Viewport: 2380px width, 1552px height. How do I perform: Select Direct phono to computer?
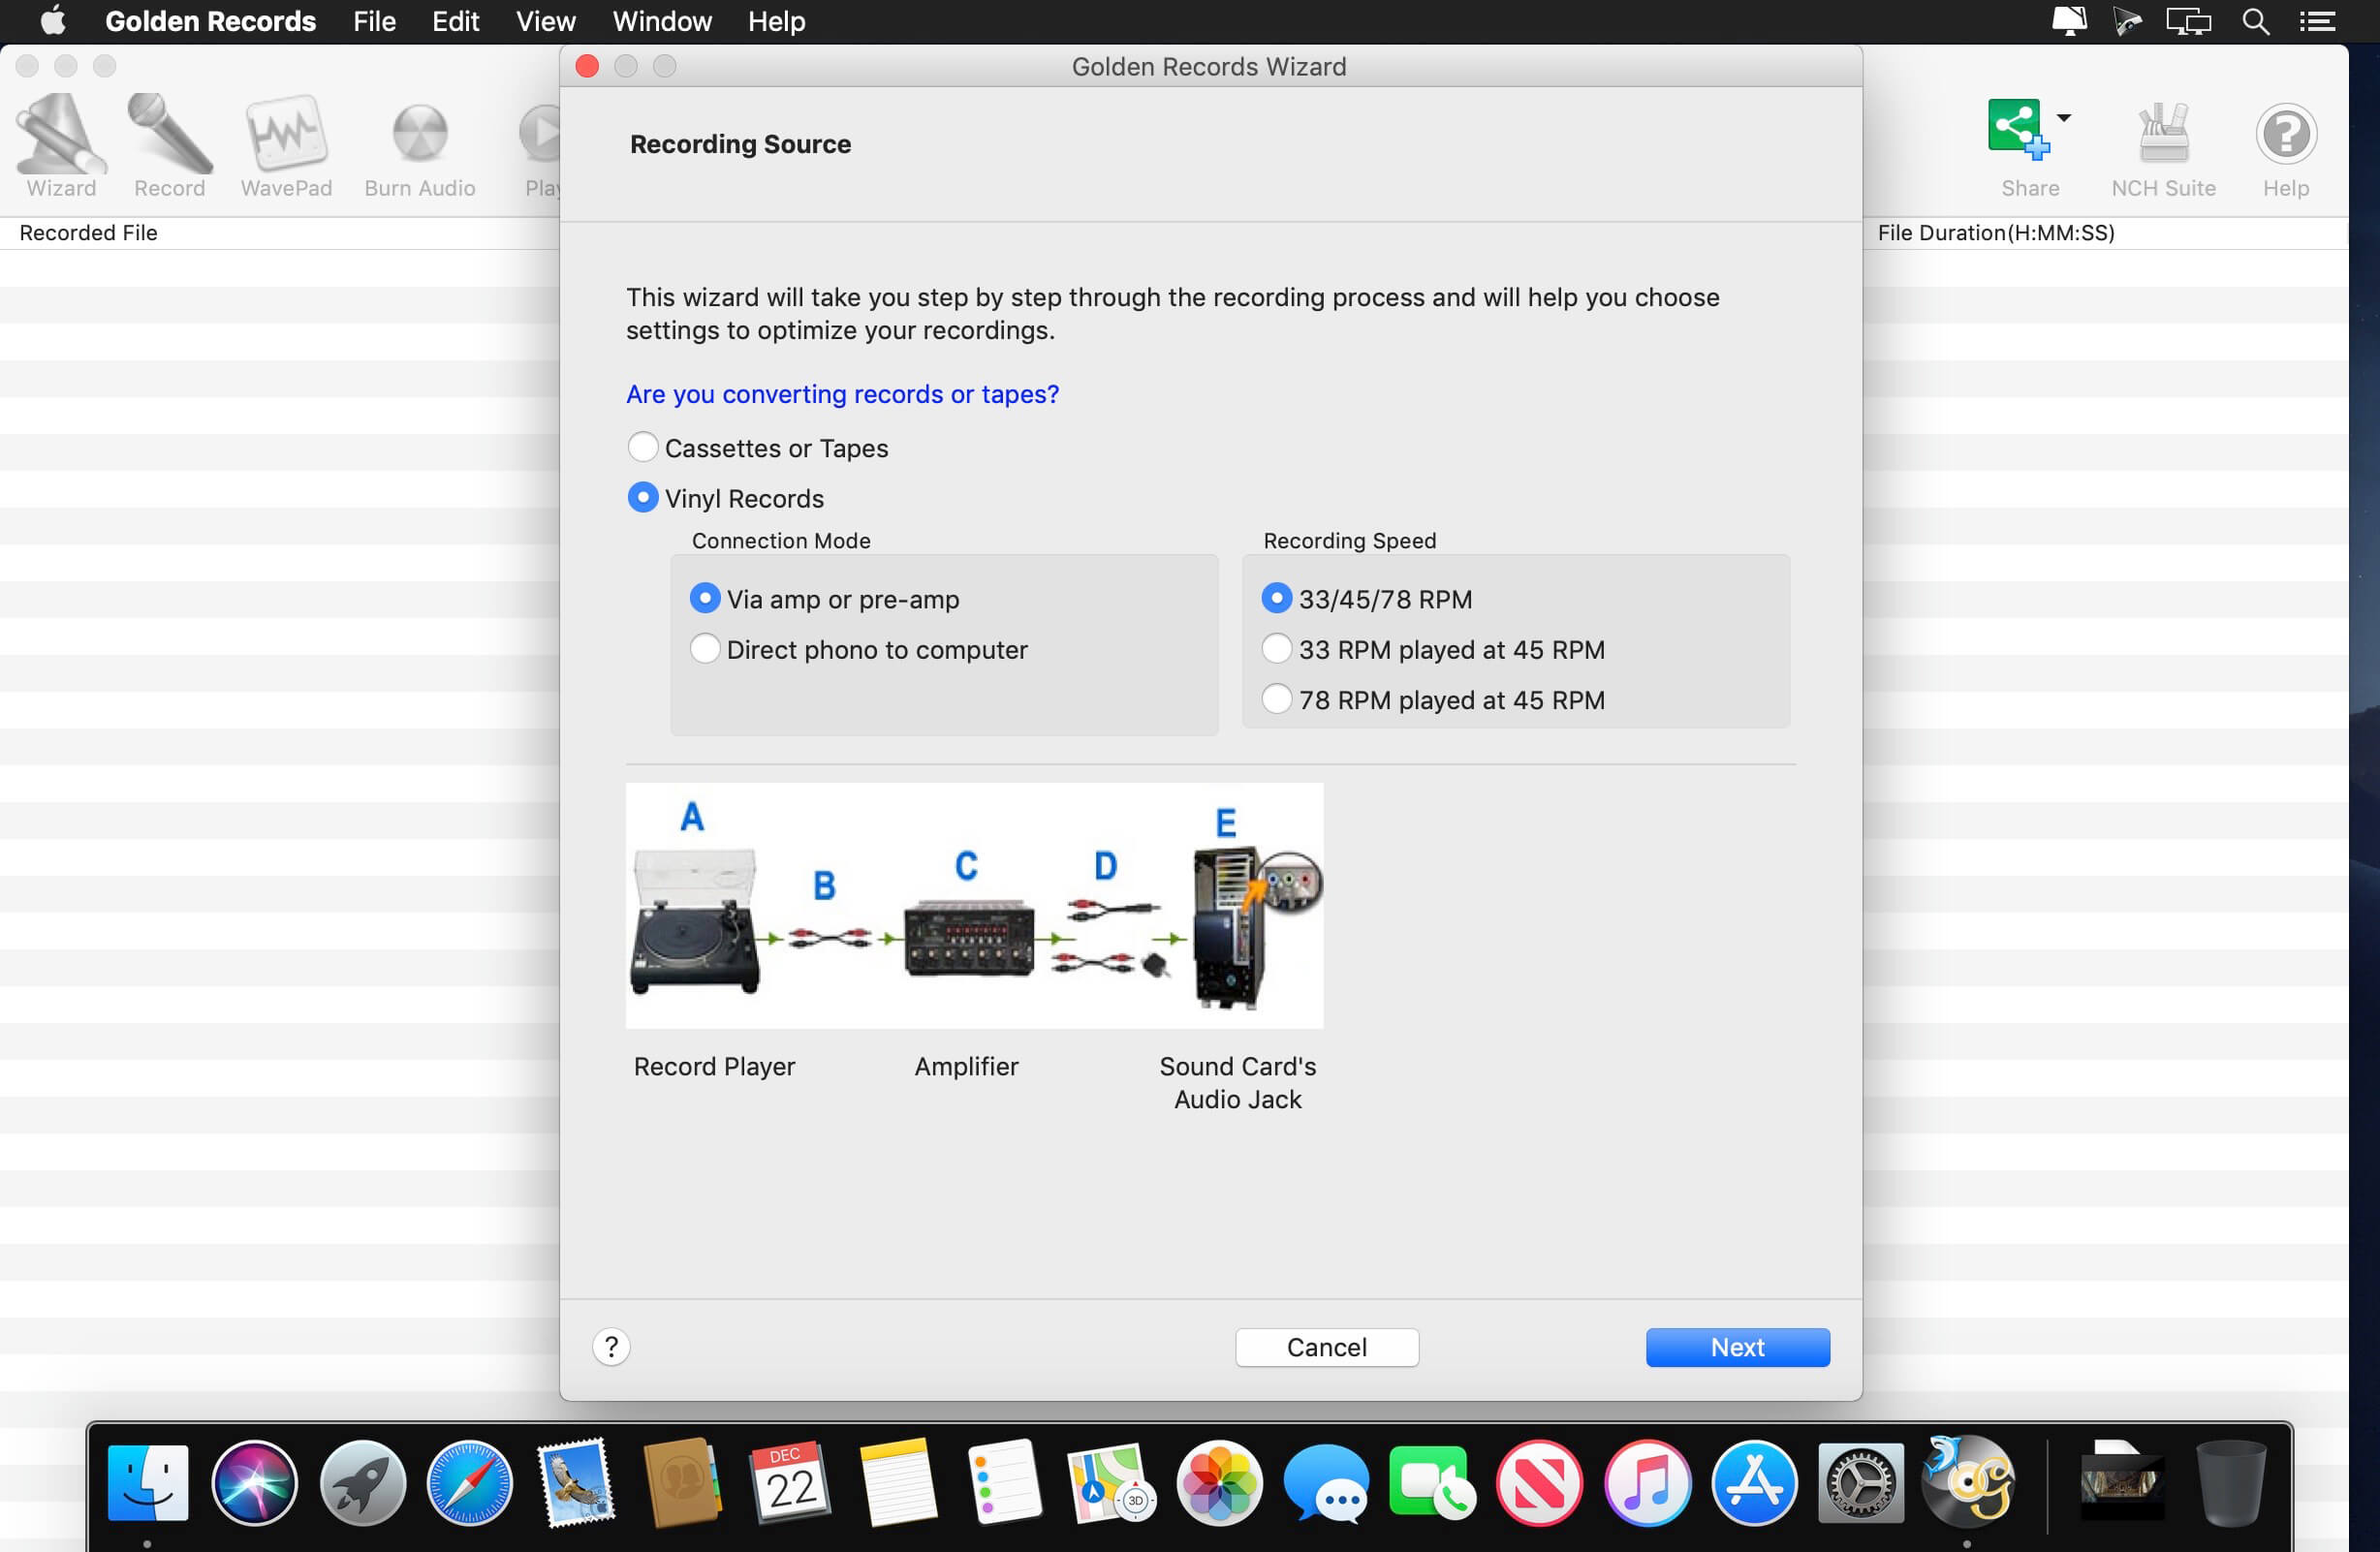[x=705, y=649]
